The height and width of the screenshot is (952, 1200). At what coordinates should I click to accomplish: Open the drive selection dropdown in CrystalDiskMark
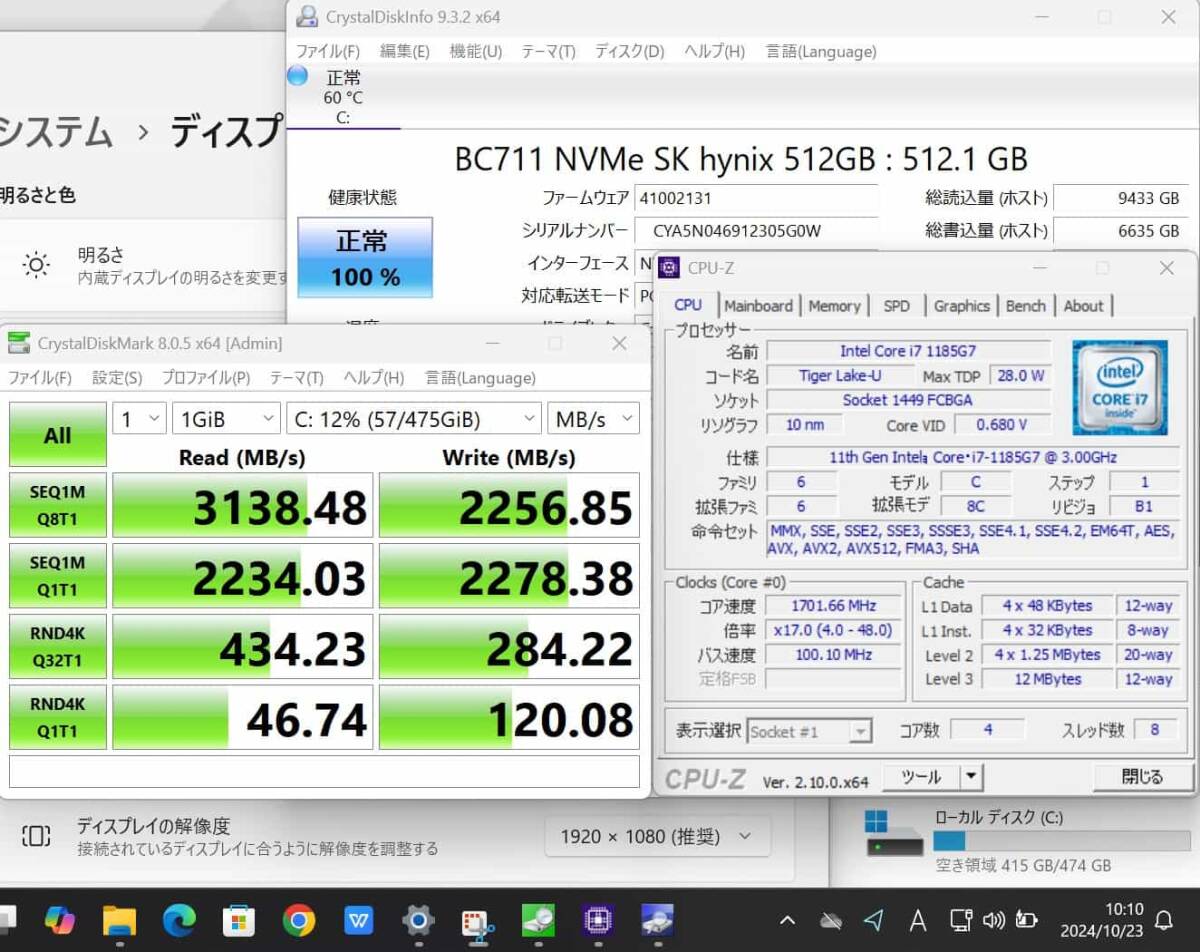413,418
